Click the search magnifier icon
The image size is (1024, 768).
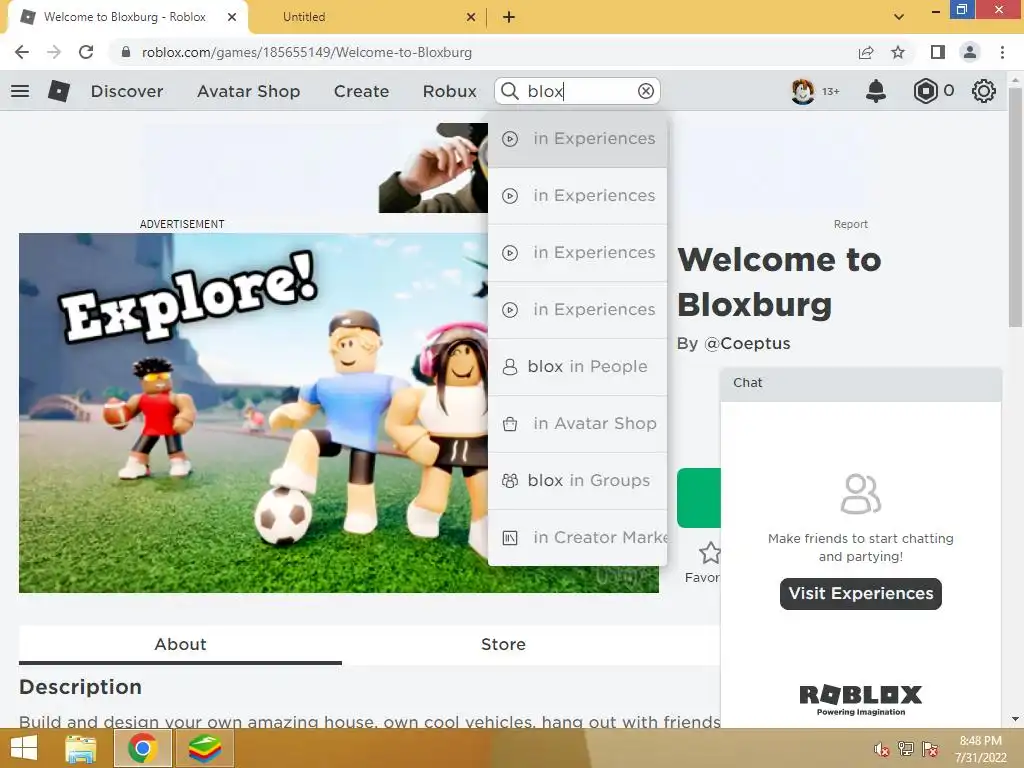(510, 91)
